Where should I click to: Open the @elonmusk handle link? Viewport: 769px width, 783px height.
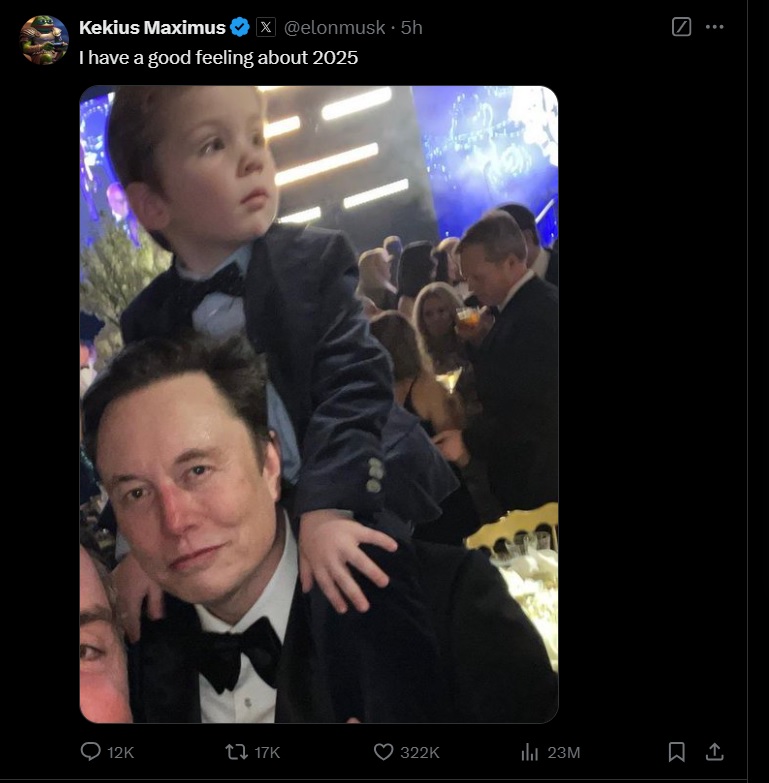337,28
